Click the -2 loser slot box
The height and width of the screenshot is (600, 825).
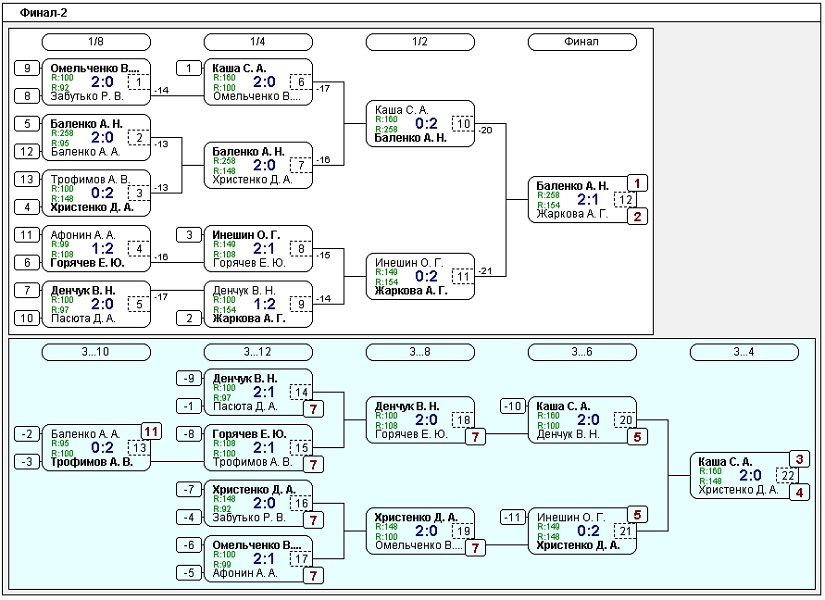pos(27,434)
